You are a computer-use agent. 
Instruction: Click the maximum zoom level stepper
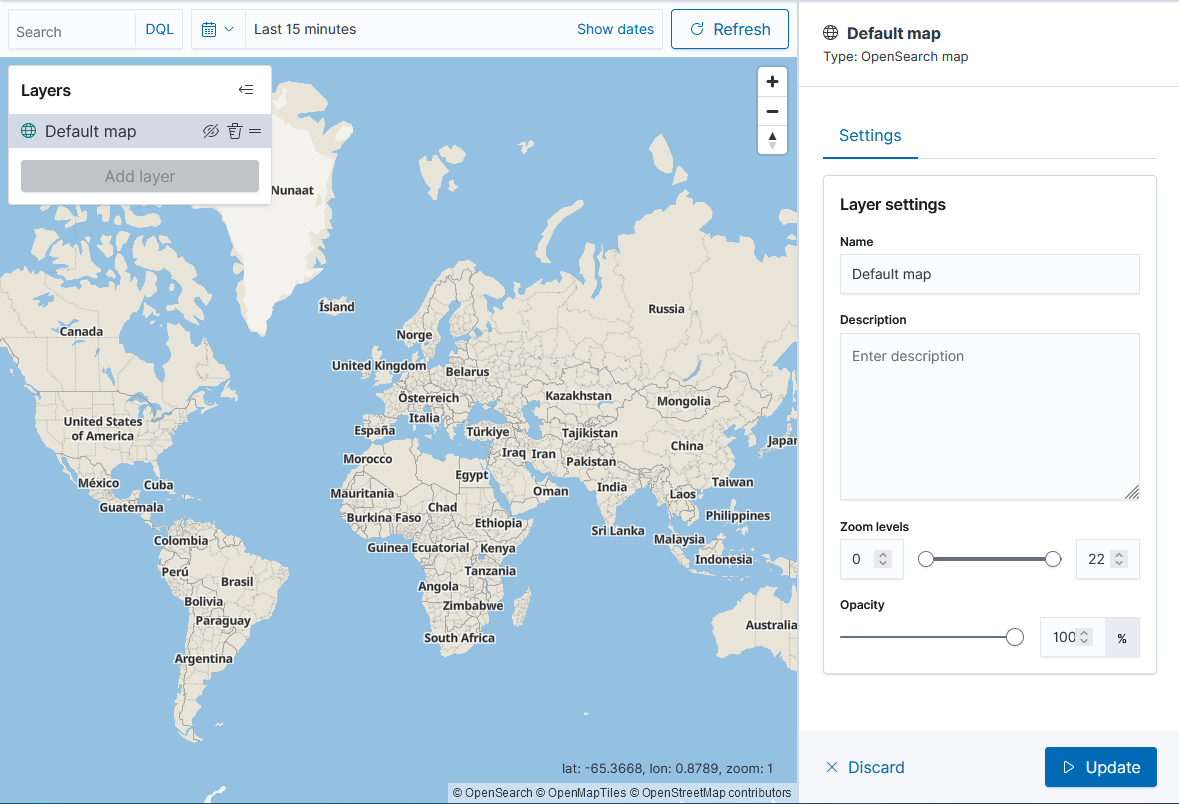click(x=1118, y=559)
